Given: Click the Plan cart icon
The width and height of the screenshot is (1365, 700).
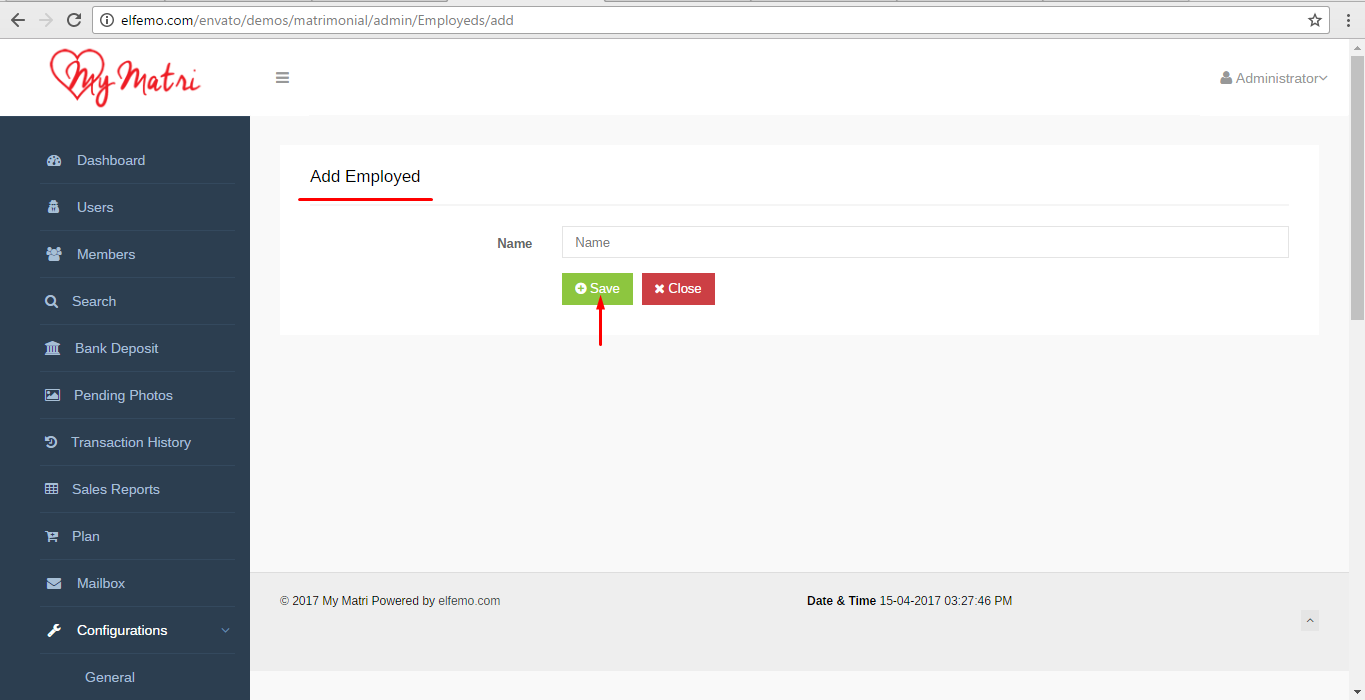Looking at the screenshot, I should (x=51, y=536).
